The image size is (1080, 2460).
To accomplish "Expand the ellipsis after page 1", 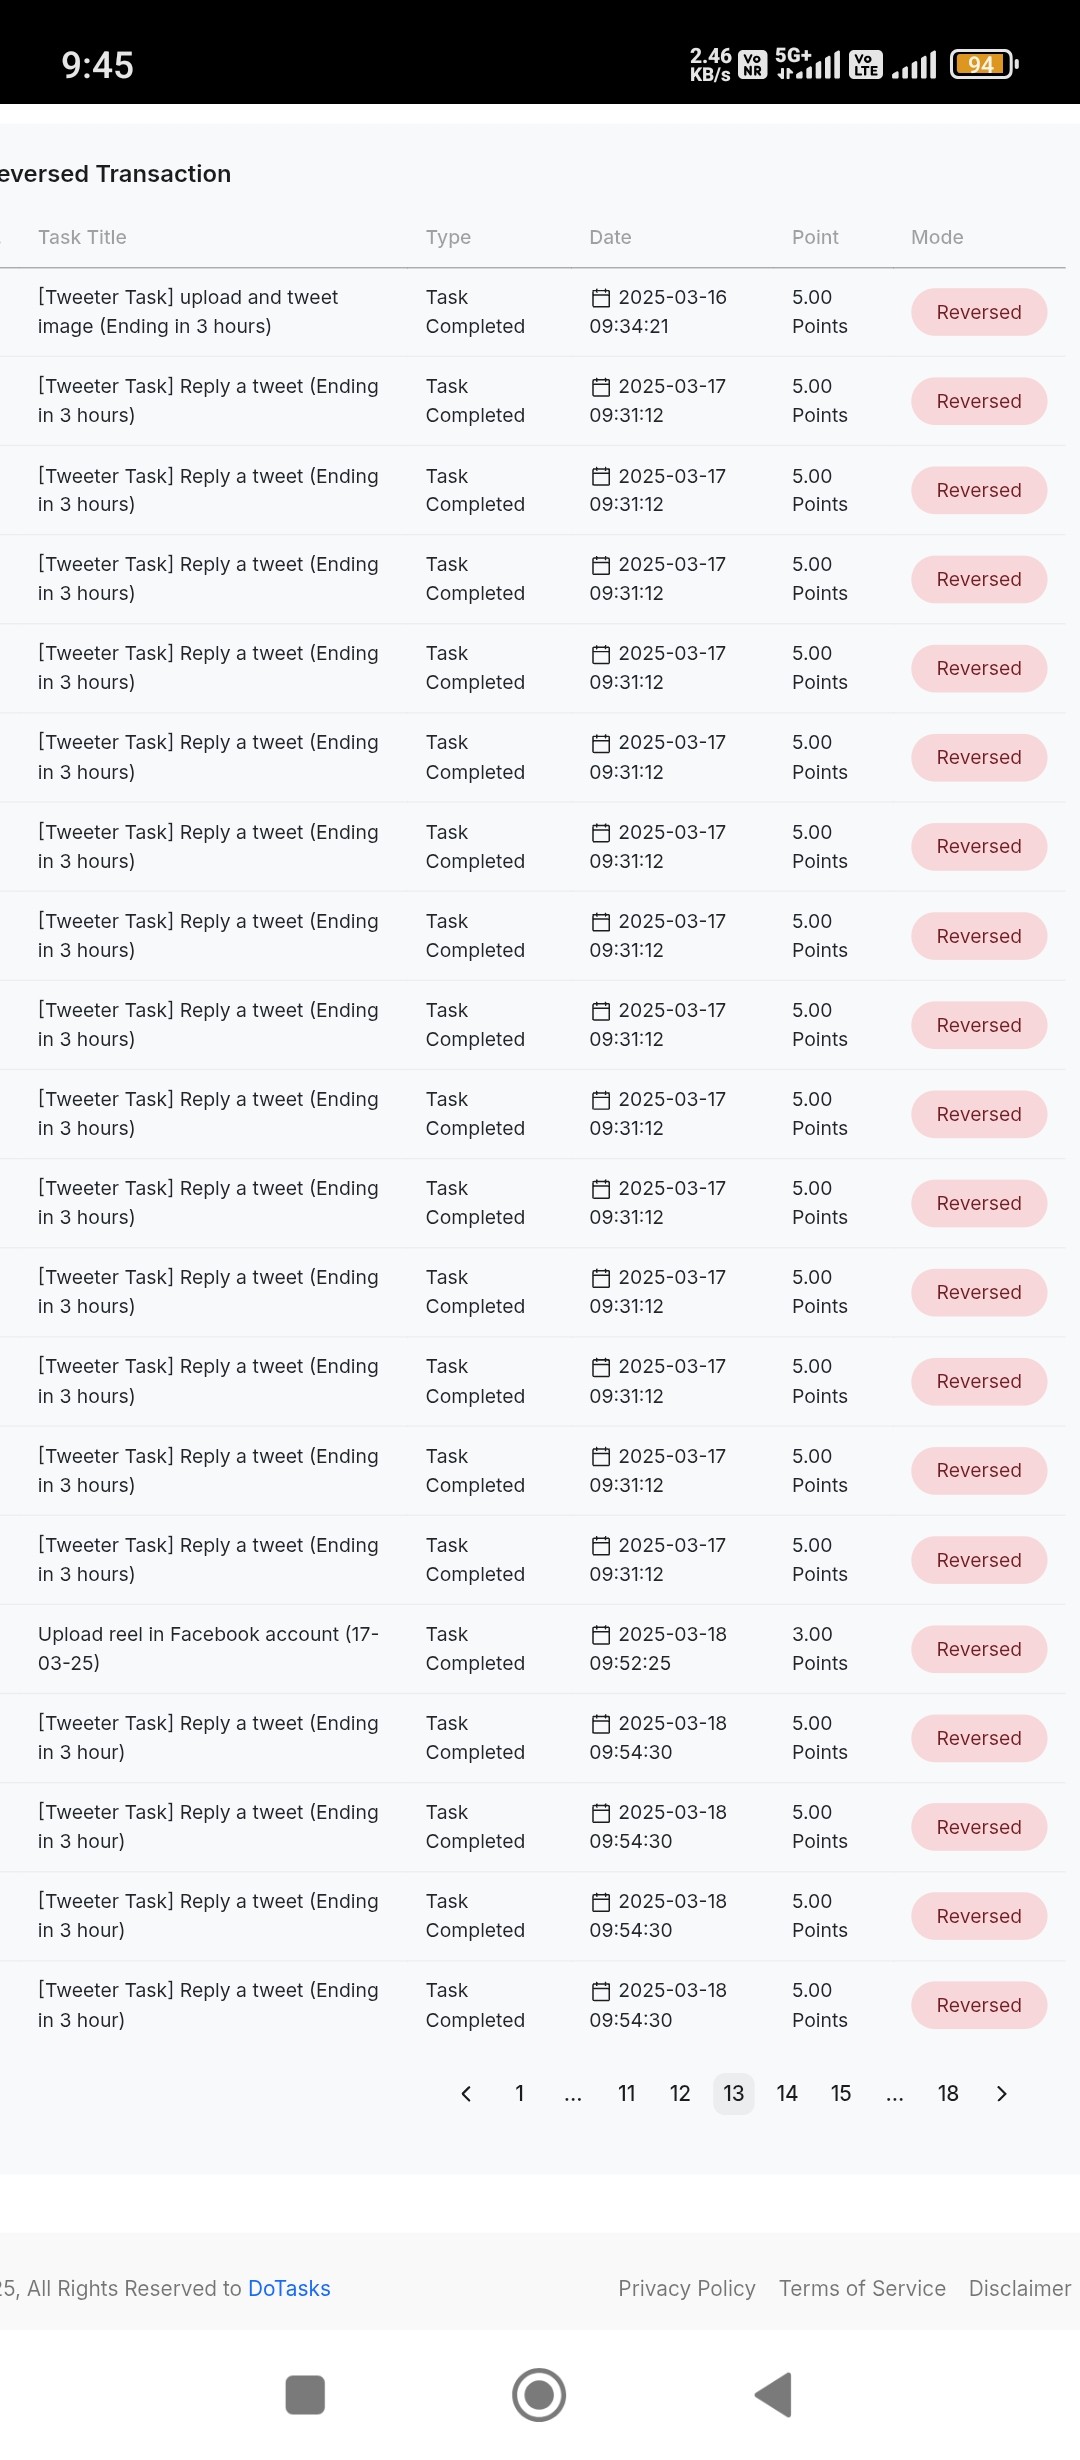I will coord(573,2093).
